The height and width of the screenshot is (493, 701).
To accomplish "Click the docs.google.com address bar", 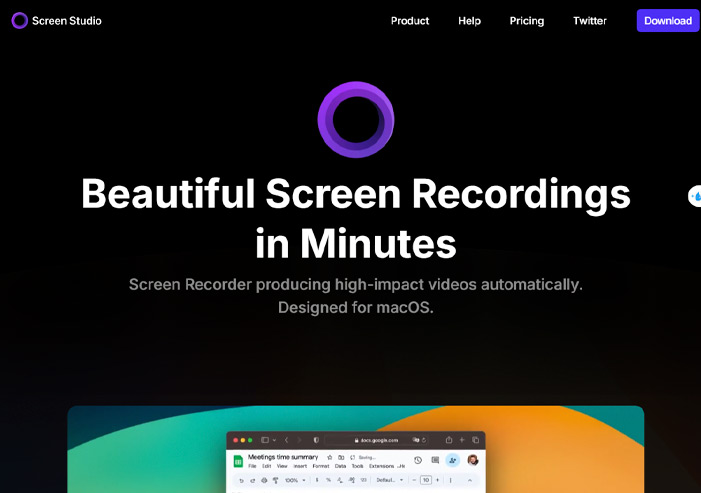I will tap(378, 440).
